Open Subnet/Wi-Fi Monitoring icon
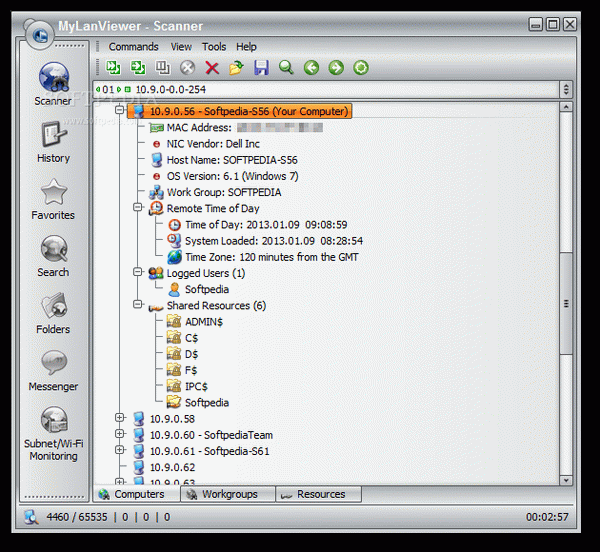 (x=54, y=420)
